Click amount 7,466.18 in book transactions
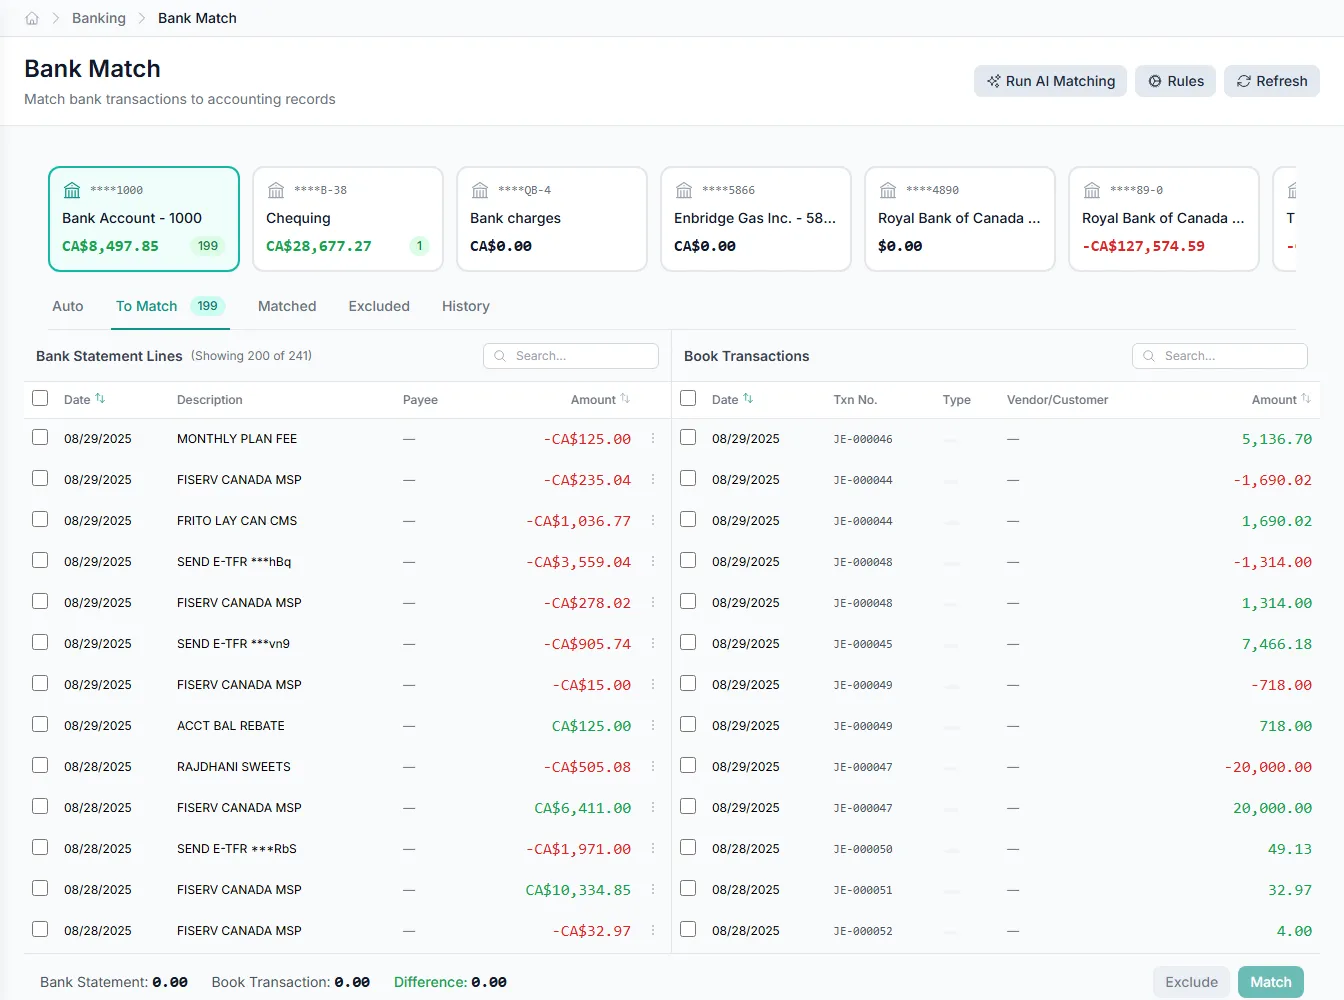The height and width of the screenshot is (1000, 1344). point(1276,644)
